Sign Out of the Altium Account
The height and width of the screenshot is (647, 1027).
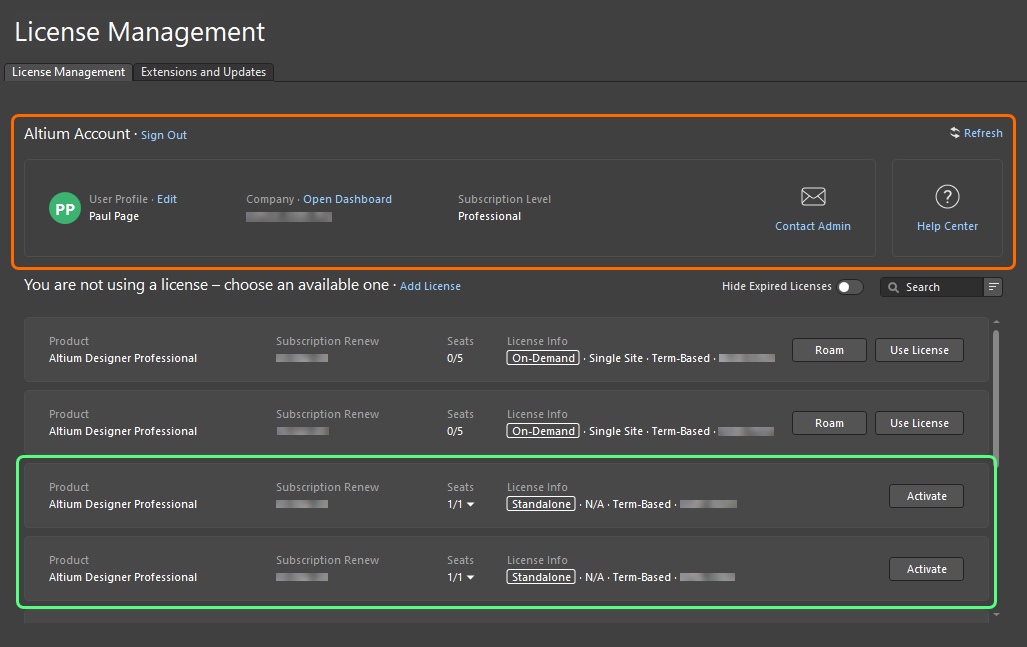164,135
